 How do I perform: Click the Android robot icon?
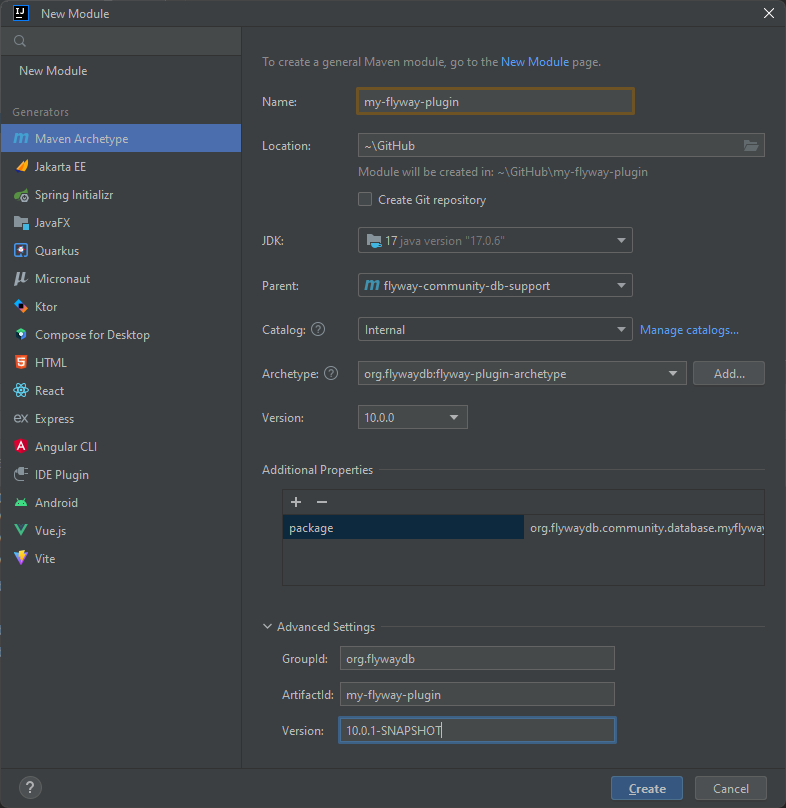tap(21, 502)
